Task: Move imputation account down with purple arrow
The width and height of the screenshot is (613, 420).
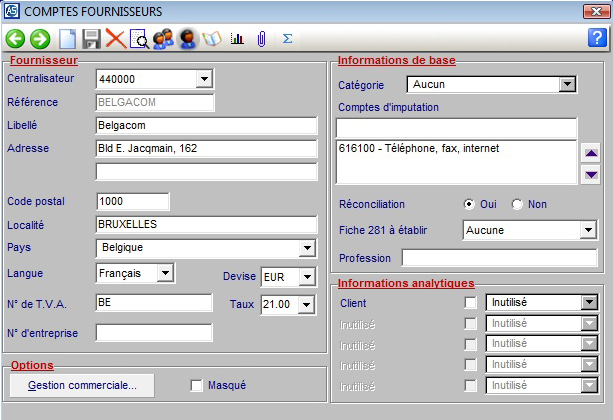Action: tap(591, 174)
